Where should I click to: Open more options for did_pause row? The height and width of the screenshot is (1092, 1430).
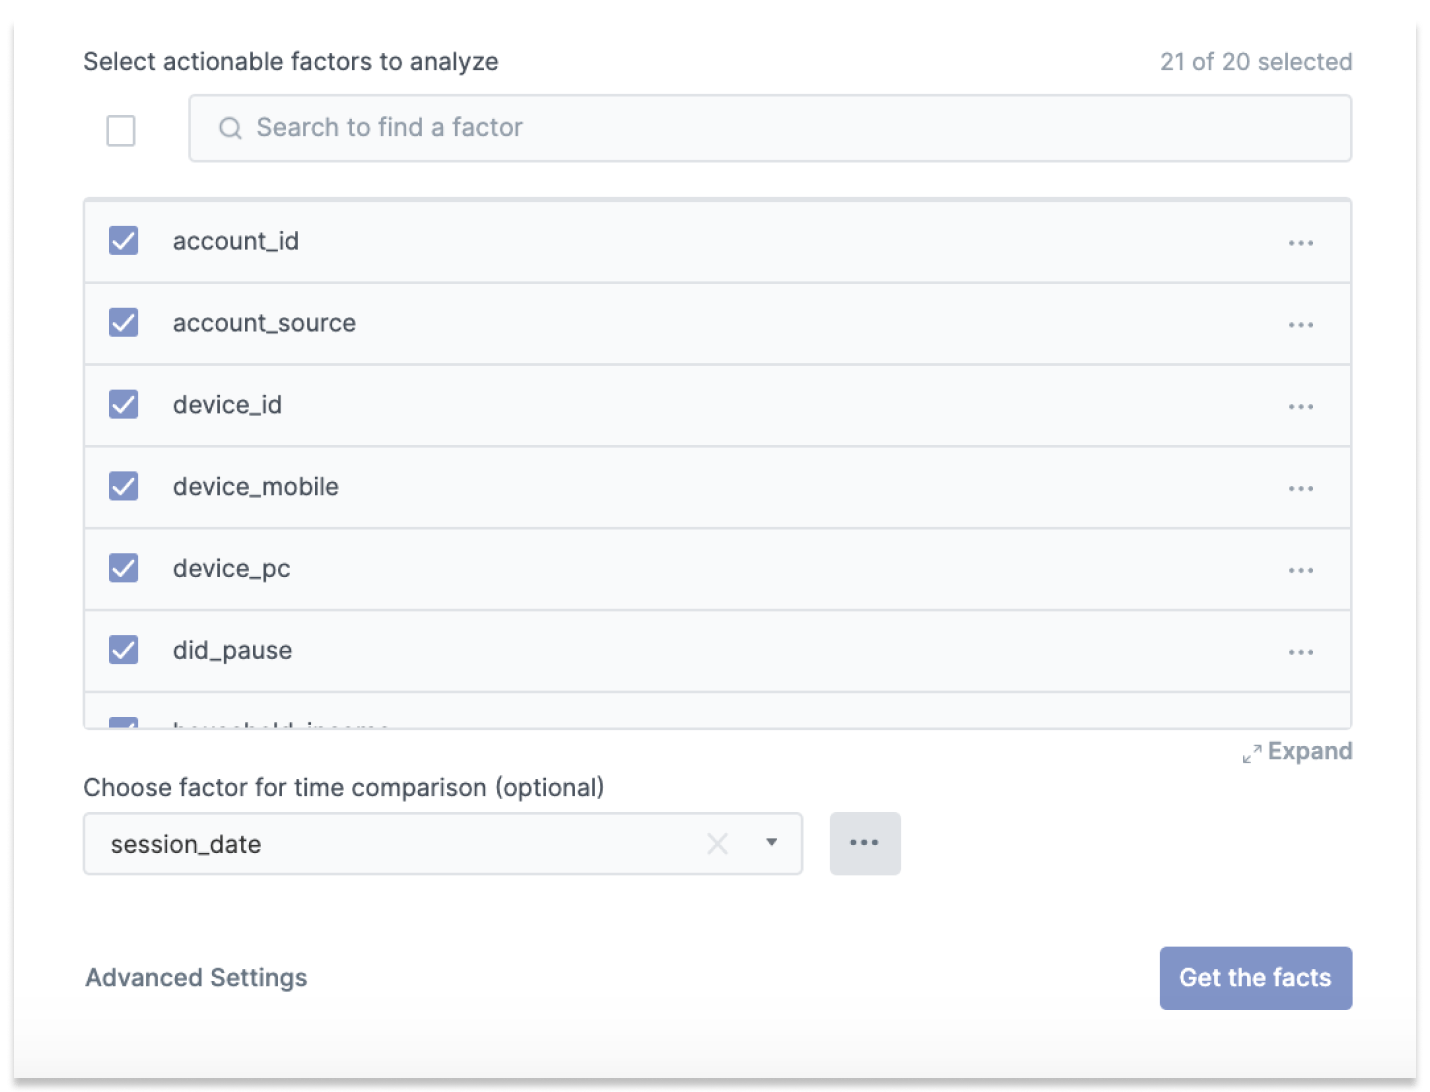point(1300,653)
